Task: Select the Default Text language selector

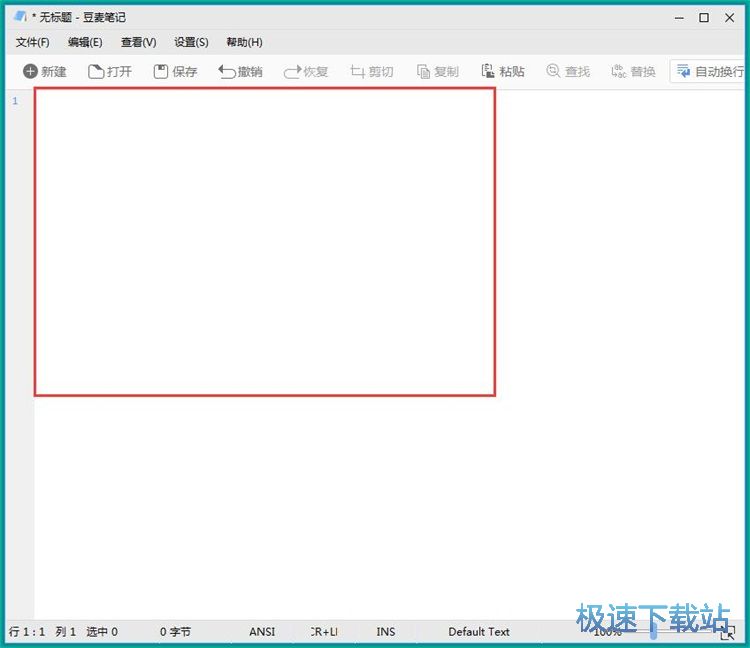Action: pyautogui.click(x=478, y=632)
